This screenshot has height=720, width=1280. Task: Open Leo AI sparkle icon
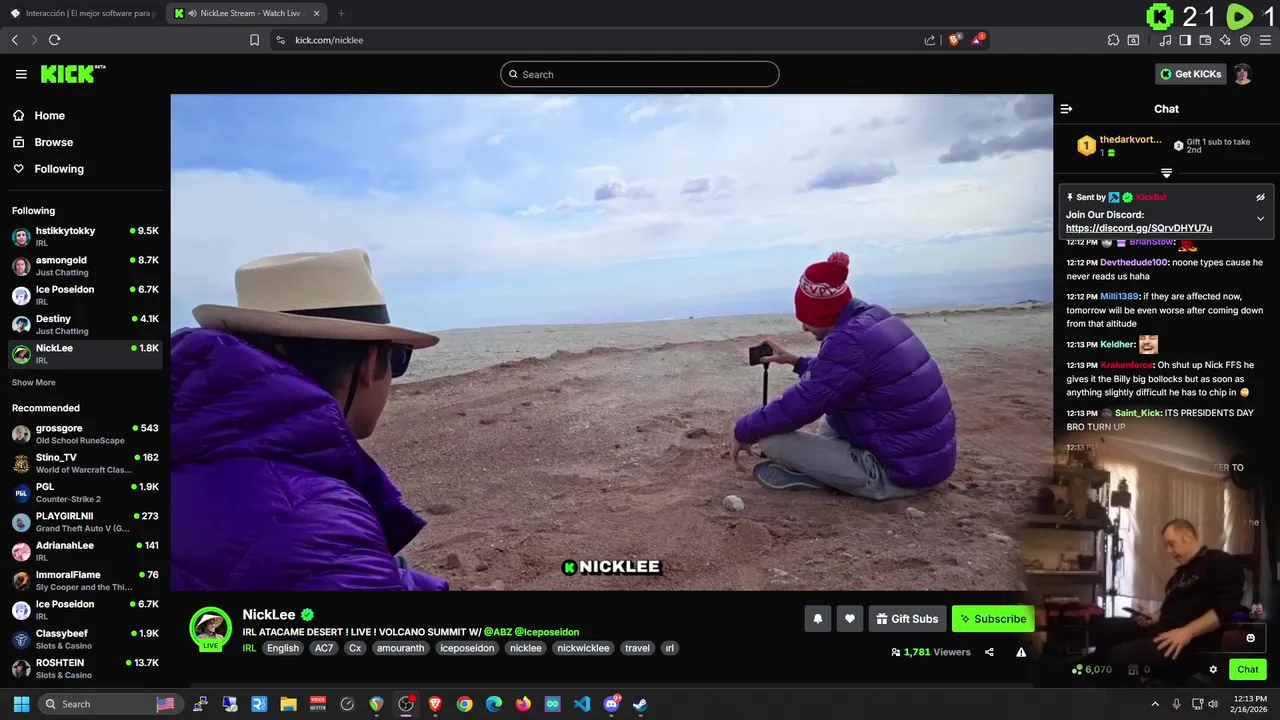click(x=1225, y=40)
